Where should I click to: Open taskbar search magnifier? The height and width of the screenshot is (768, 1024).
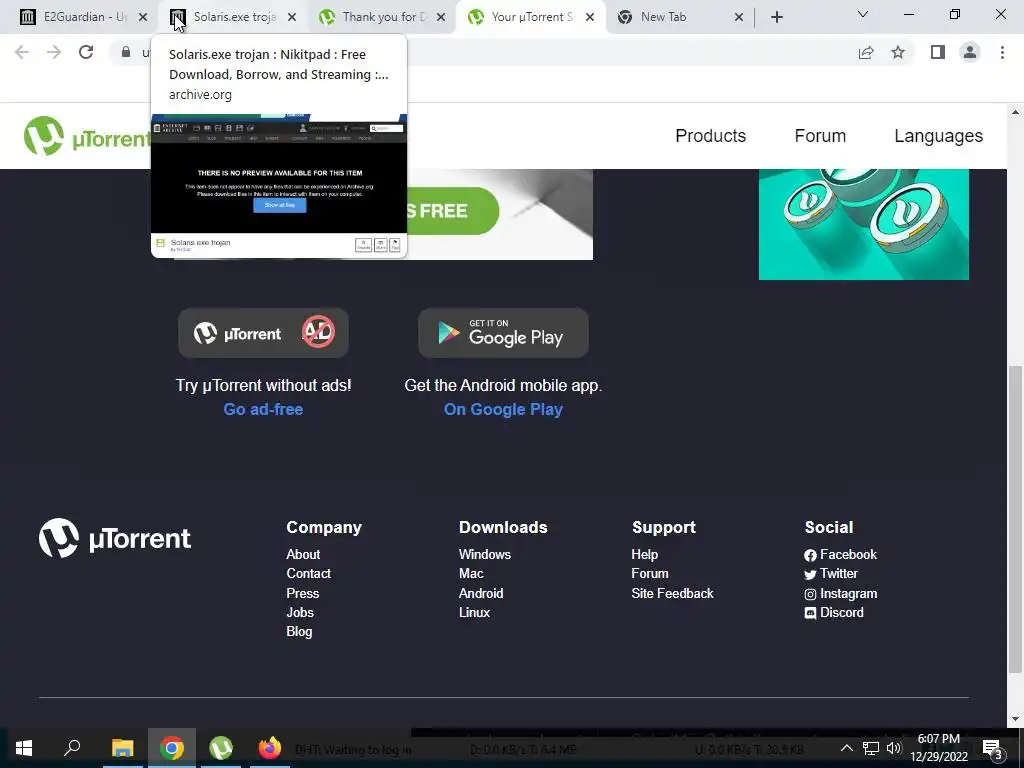[72, 748]
